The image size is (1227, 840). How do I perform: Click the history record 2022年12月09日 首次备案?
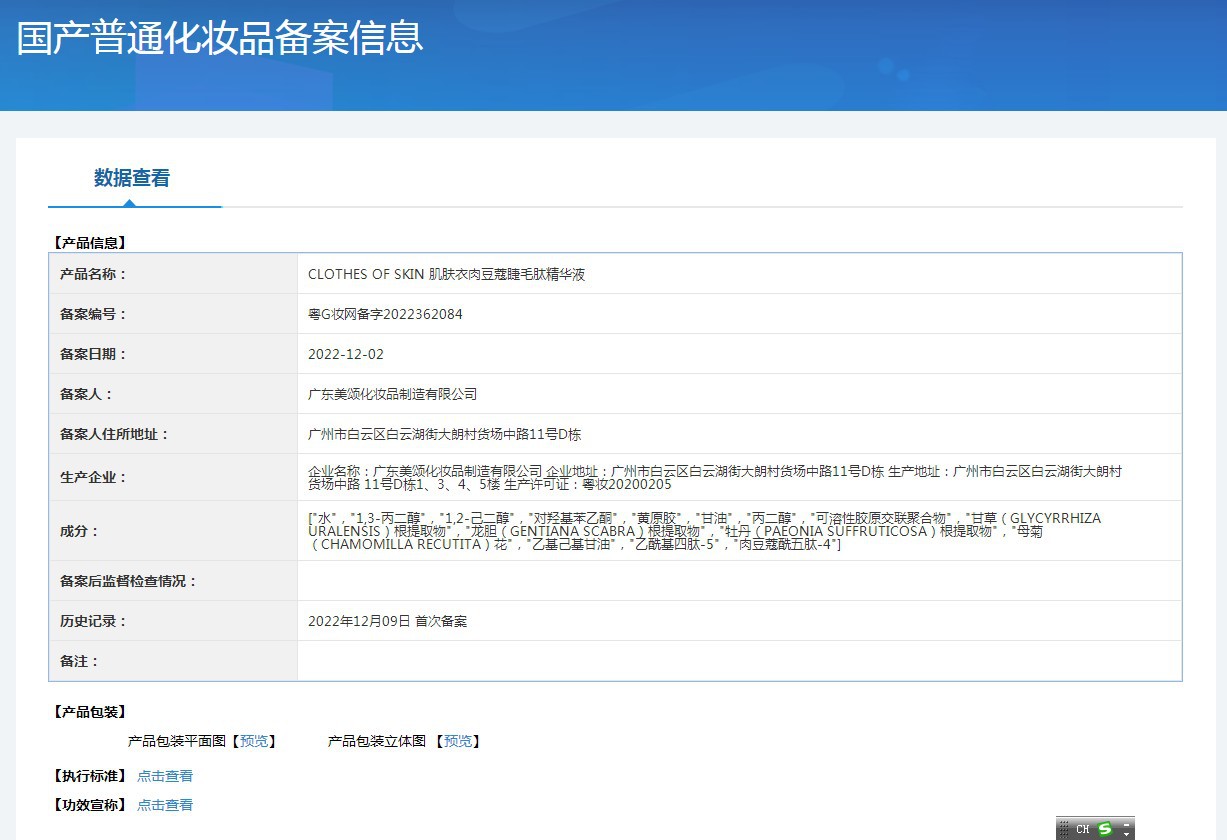[x=387, y=621]
